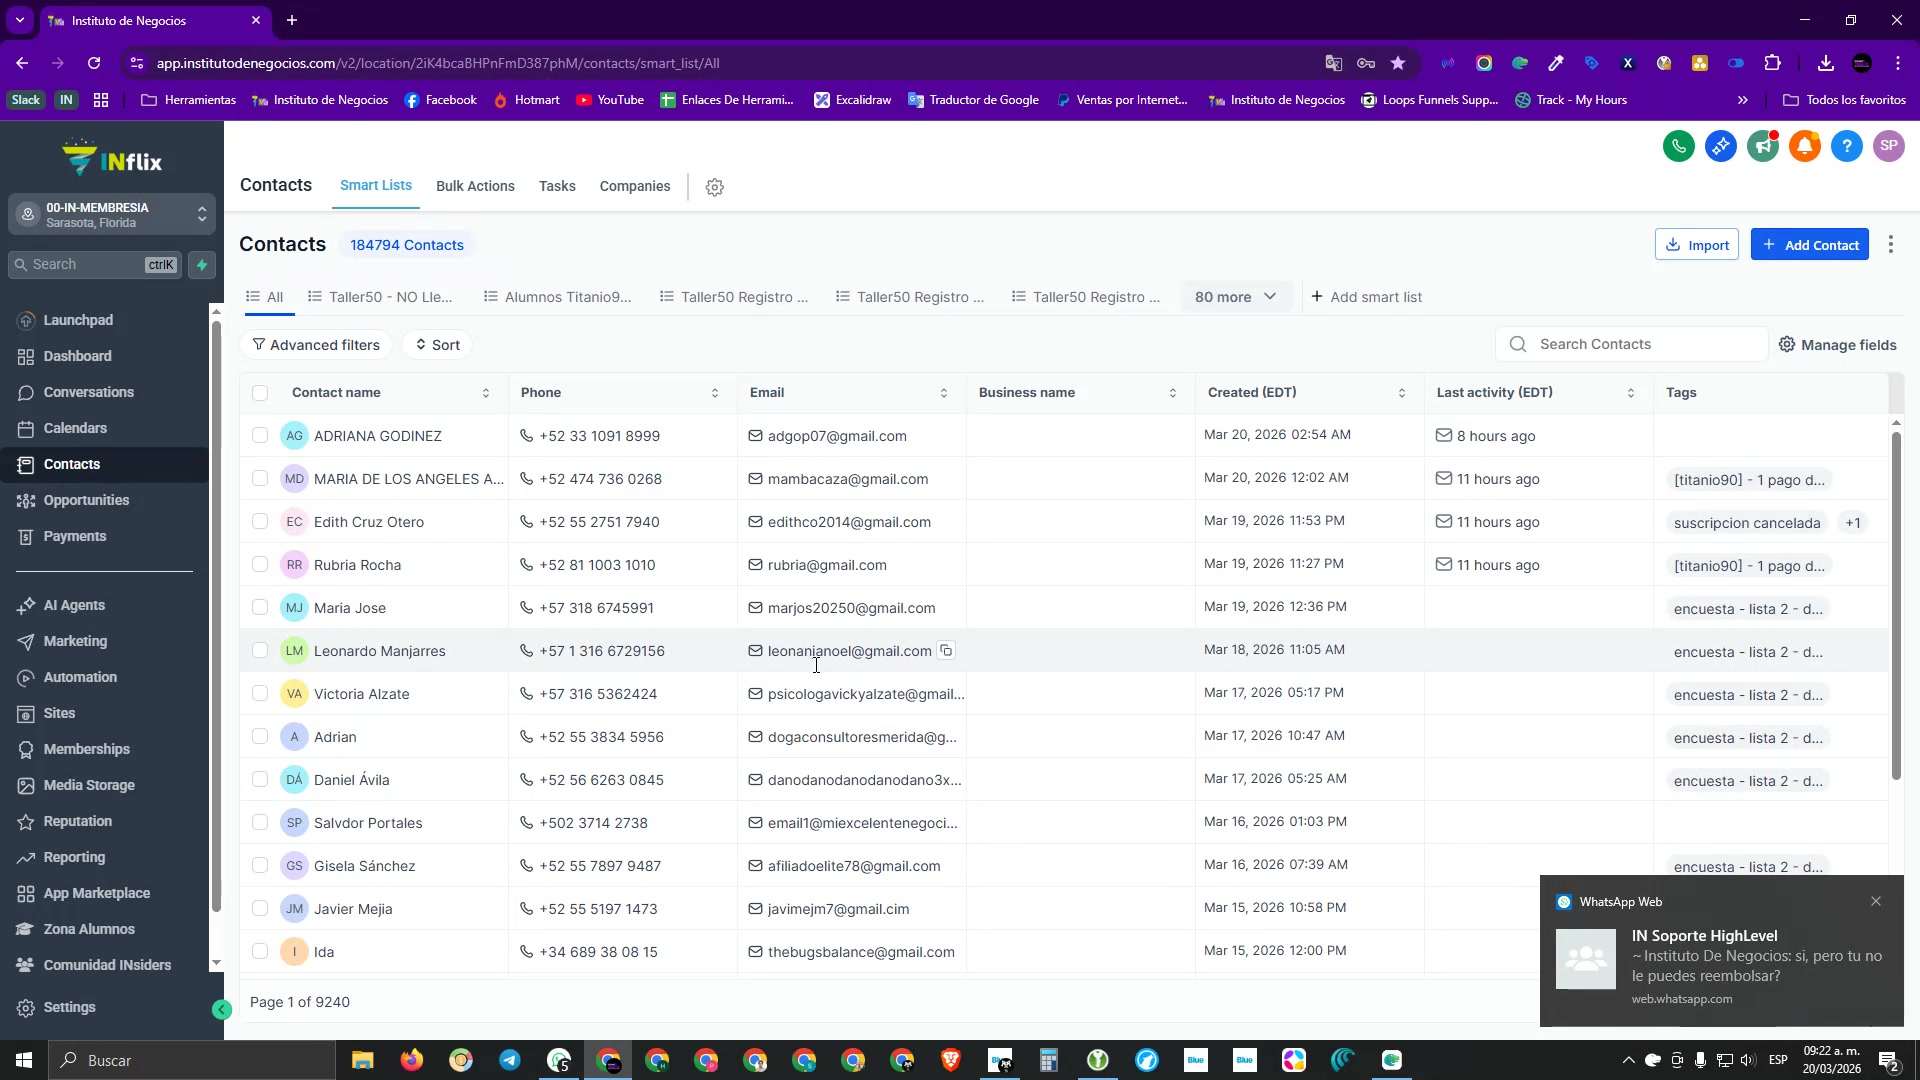The image size is (1920, 1080).
Task: Open three-dot menu beside Add Contact
Action: tap(1890, 244)
